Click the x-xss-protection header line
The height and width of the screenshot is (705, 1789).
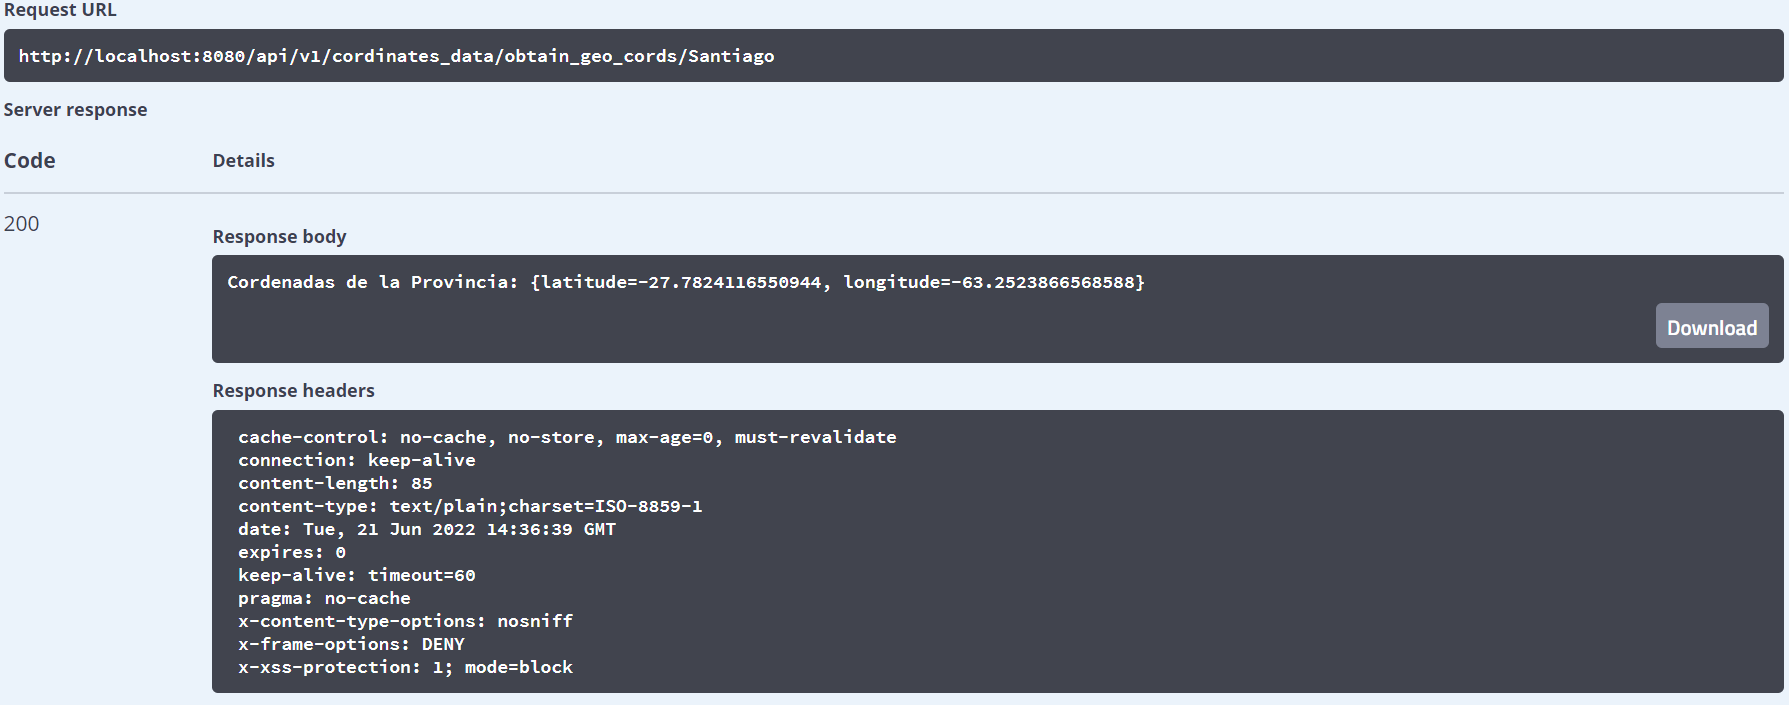(x=404, y=667)
